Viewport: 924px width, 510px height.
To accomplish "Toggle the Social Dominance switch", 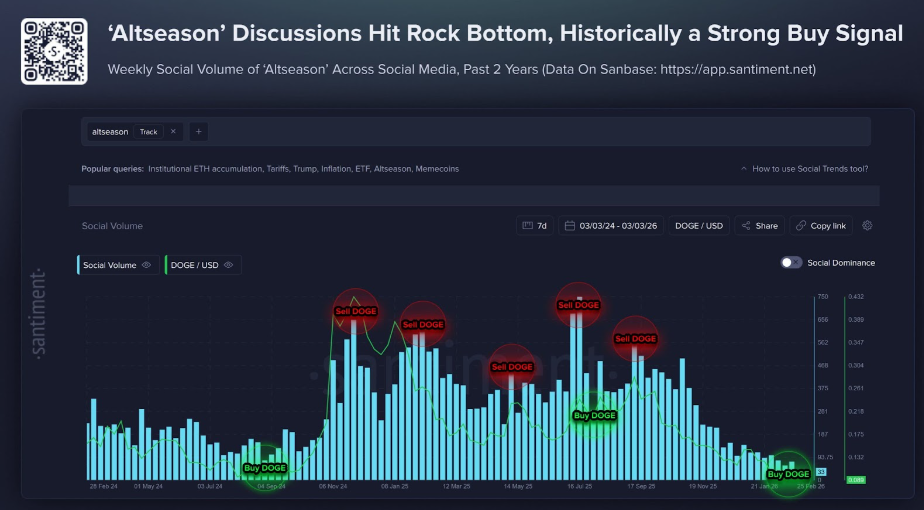I will pos(791,263).
